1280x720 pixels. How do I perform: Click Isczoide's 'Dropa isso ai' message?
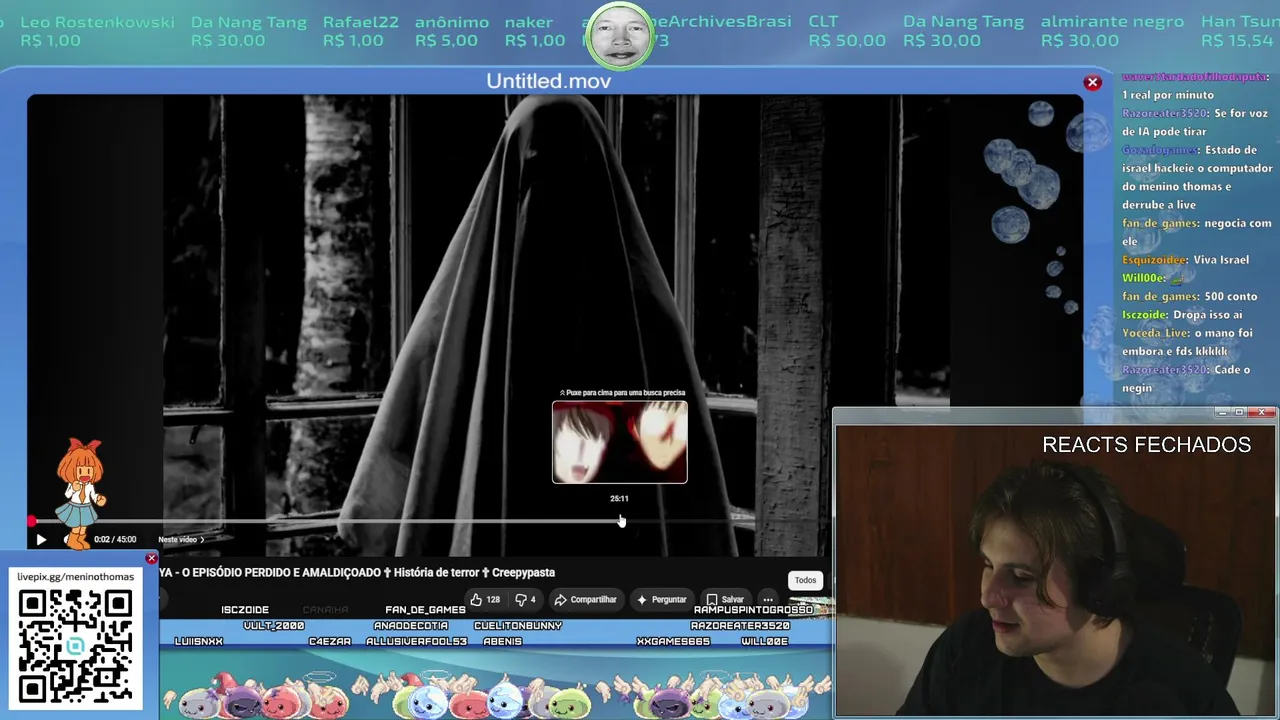pyautogui.click(x=1182, y=314)
